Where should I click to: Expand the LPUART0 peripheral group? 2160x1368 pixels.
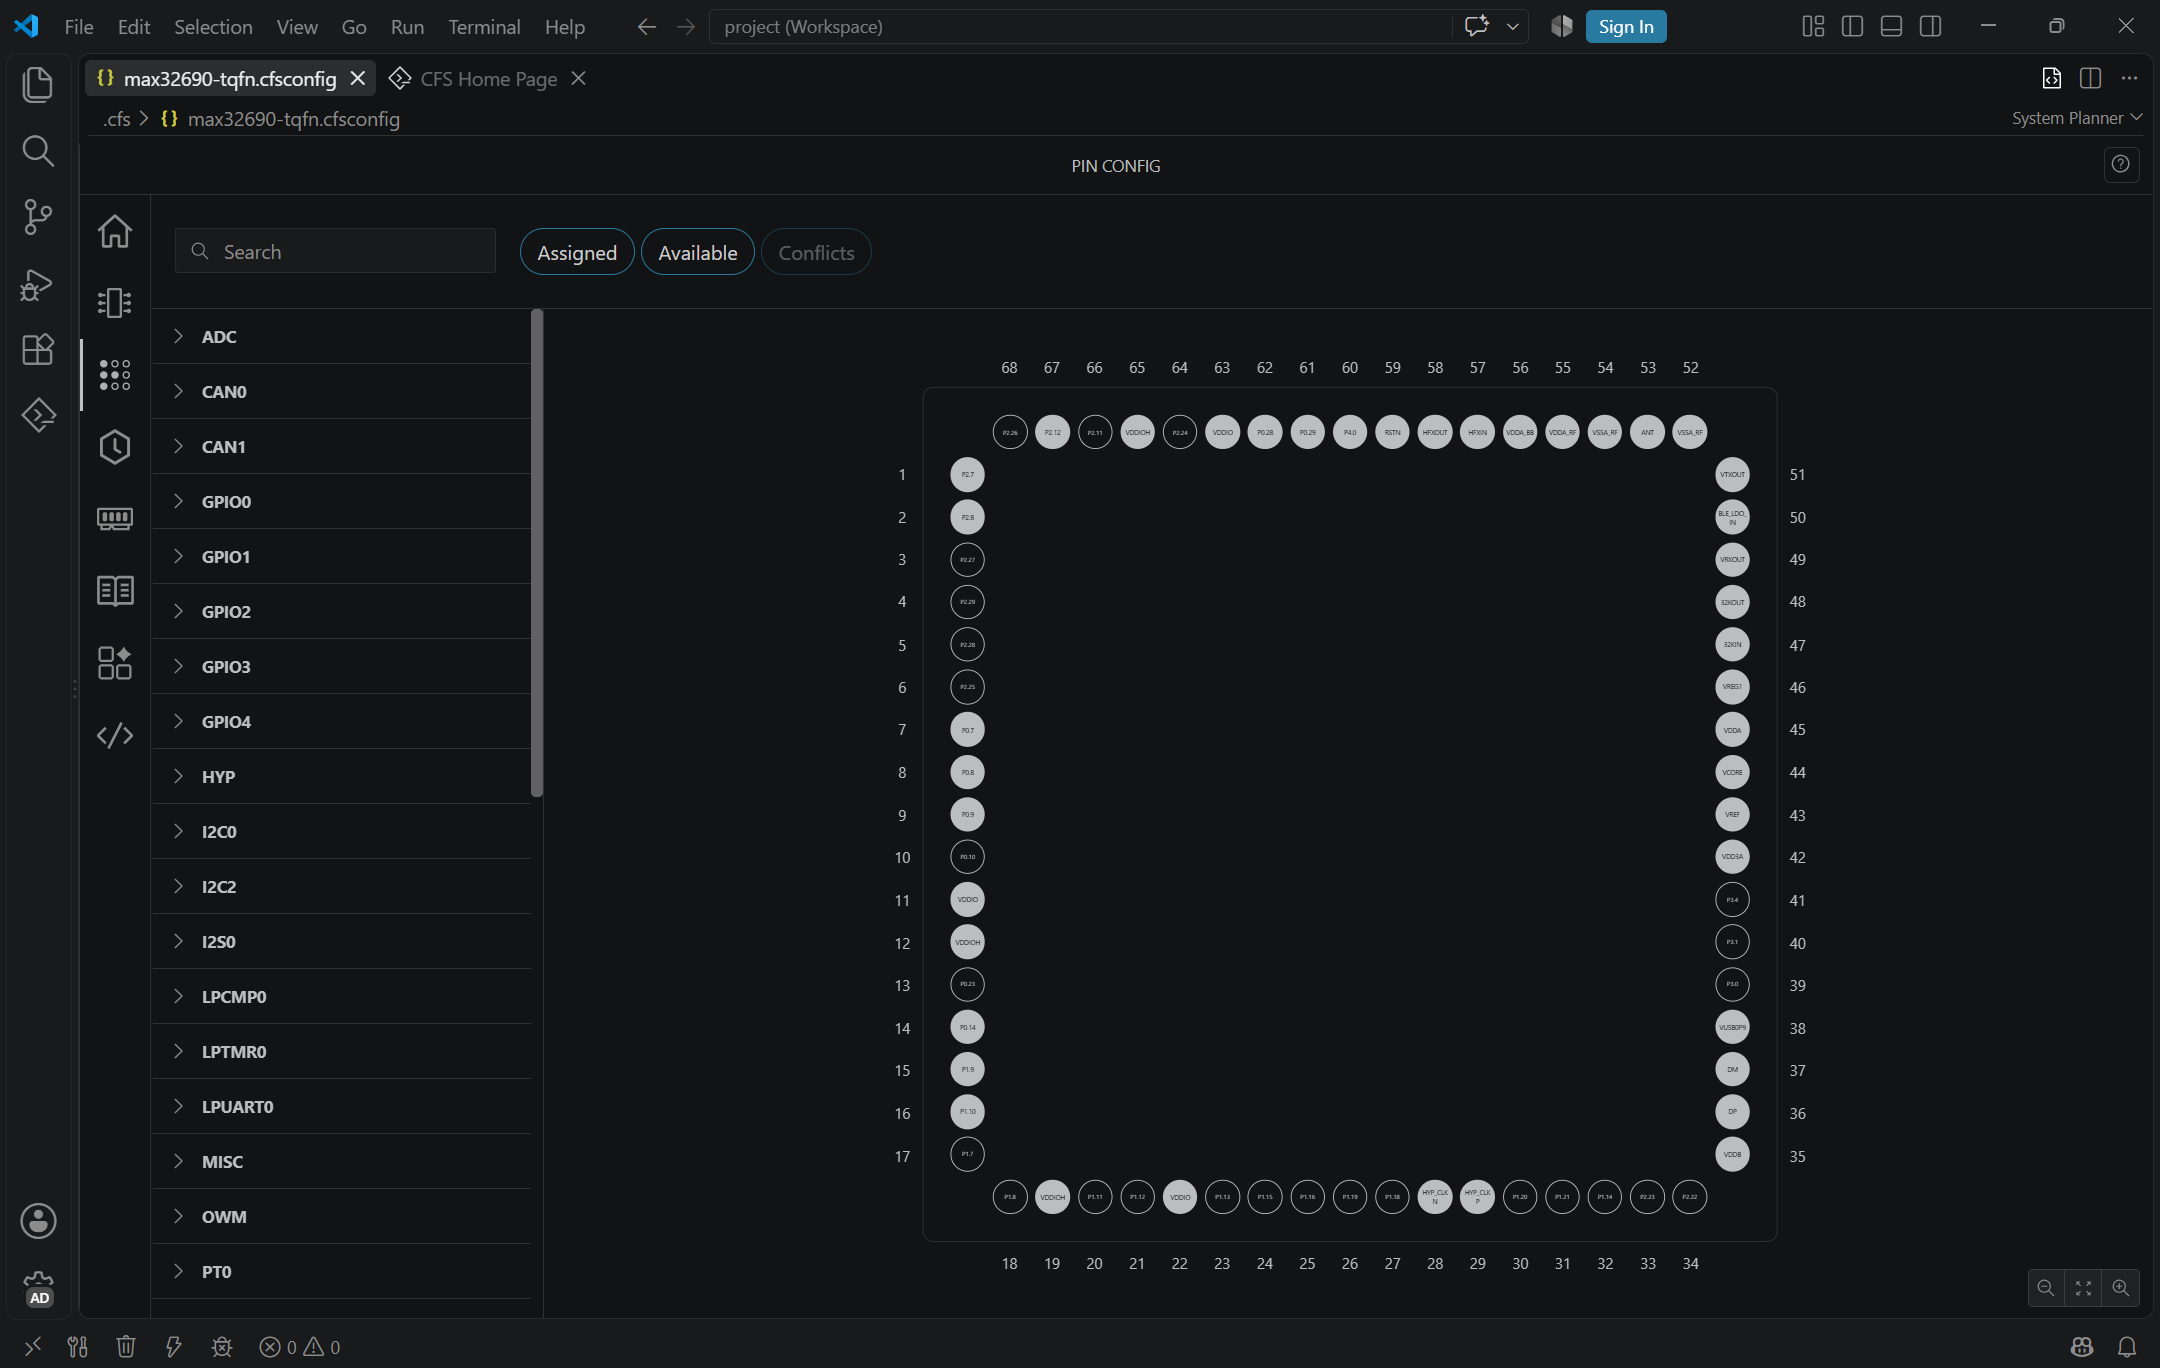click(x=341, y=1107)
